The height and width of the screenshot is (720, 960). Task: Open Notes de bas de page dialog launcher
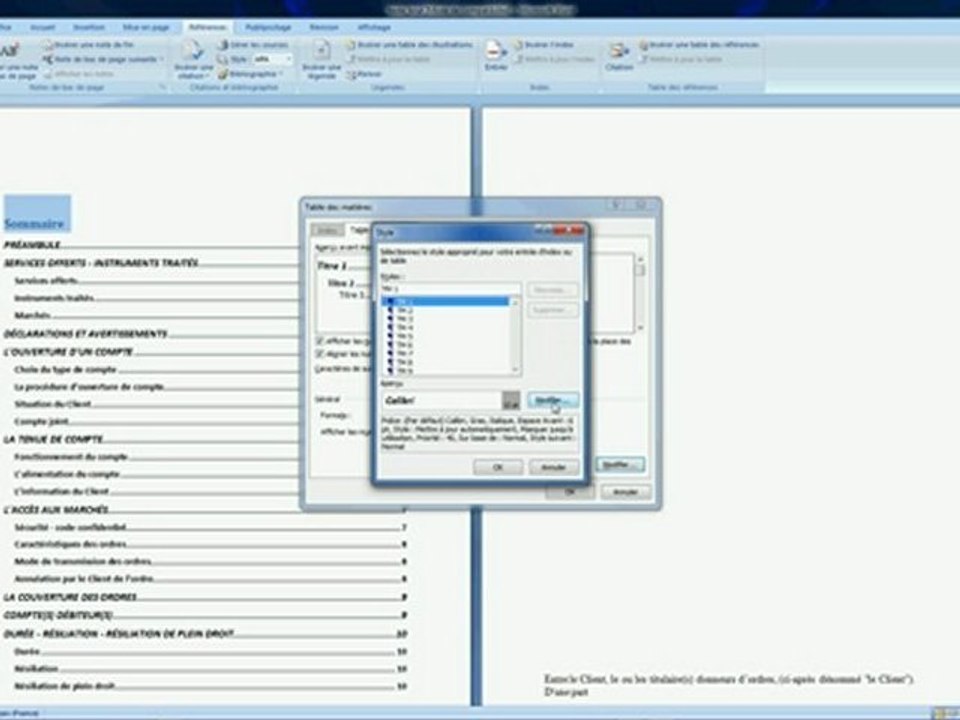tap(162, 88)
